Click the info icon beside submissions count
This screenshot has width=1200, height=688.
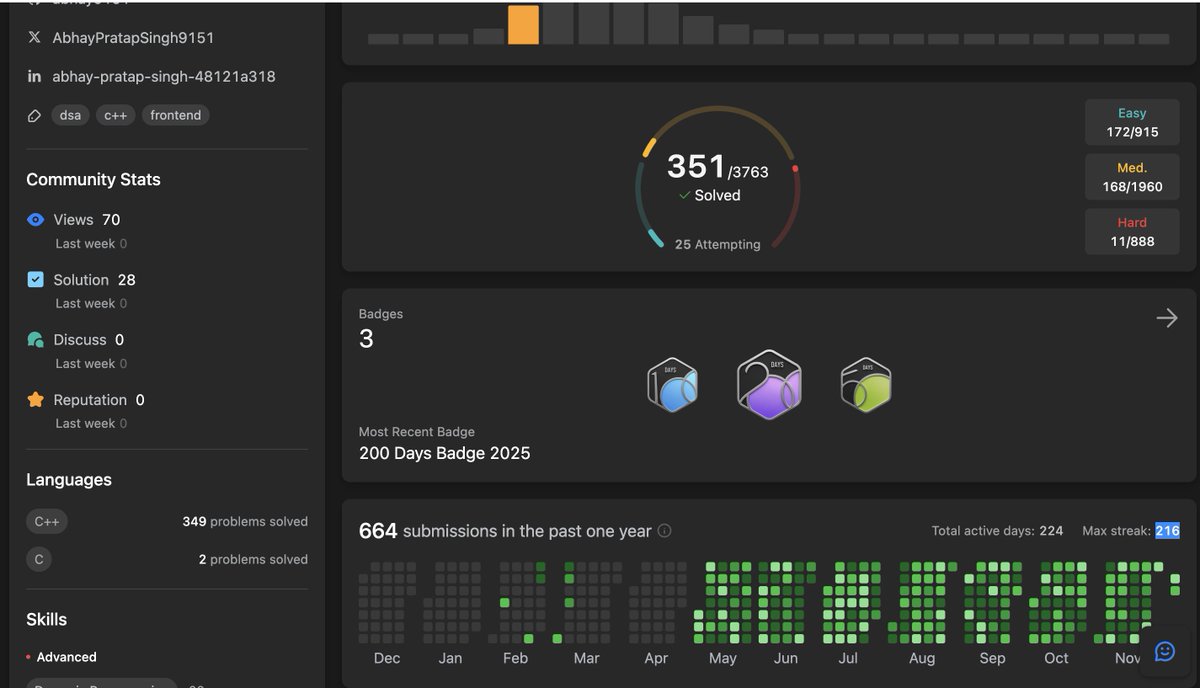pyautogui.click(x=664, y=531)
